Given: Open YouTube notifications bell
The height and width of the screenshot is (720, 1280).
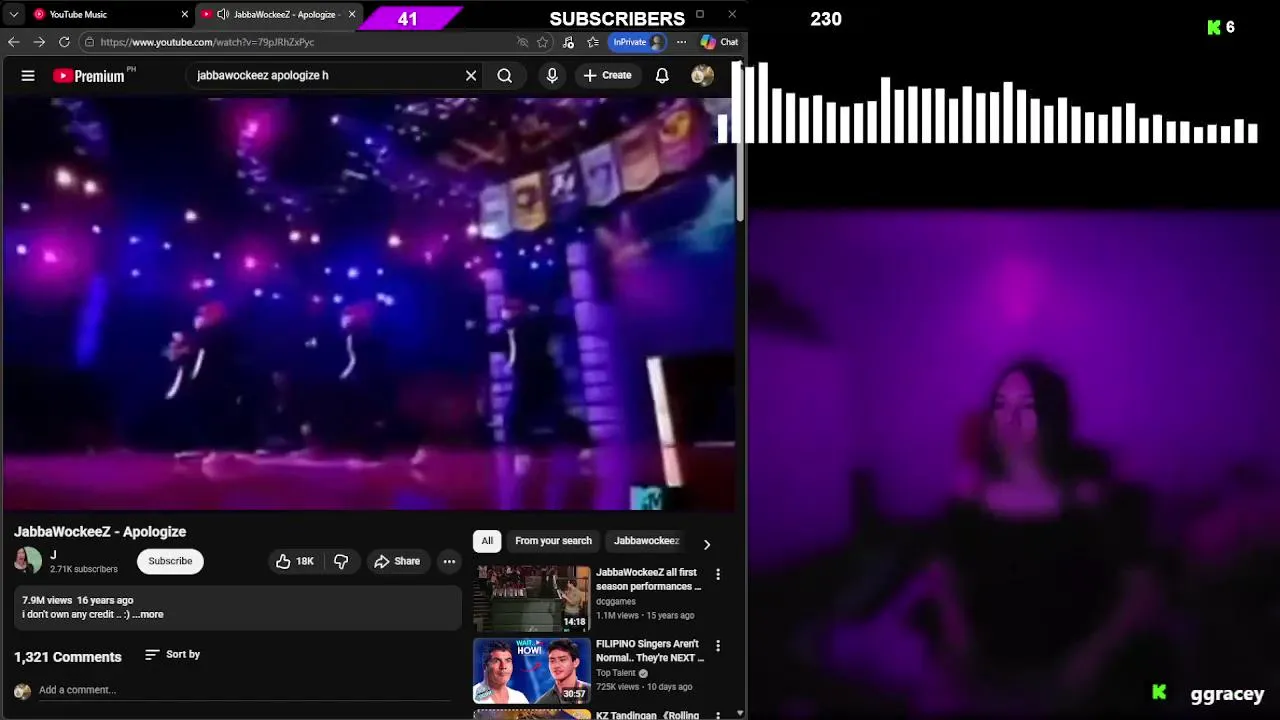Looking at the screenshot, I should click(662, 75).
